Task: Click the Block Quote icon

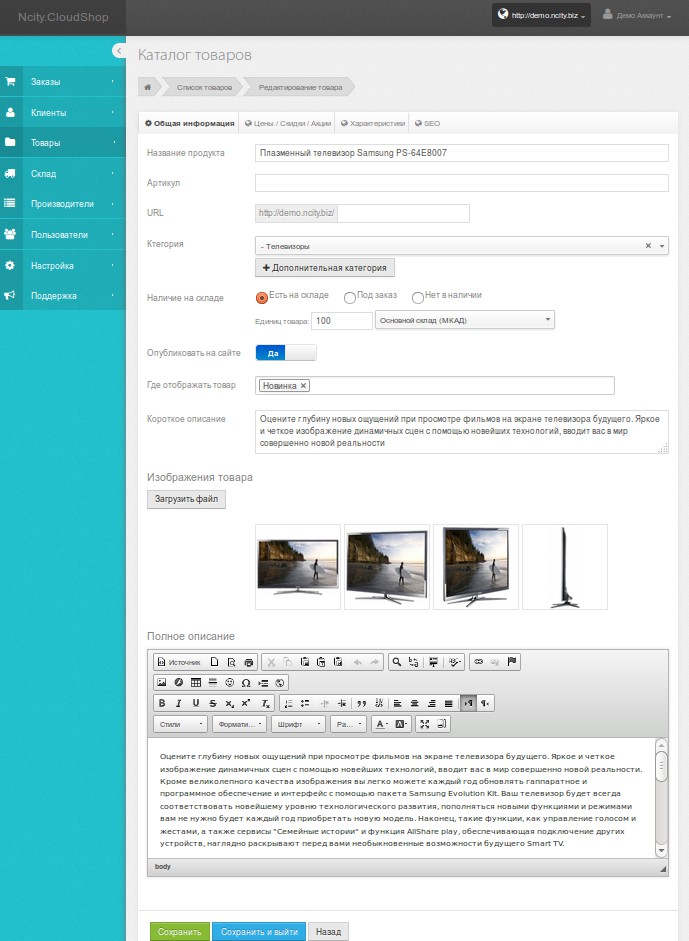Action: (x=361, y=703)
